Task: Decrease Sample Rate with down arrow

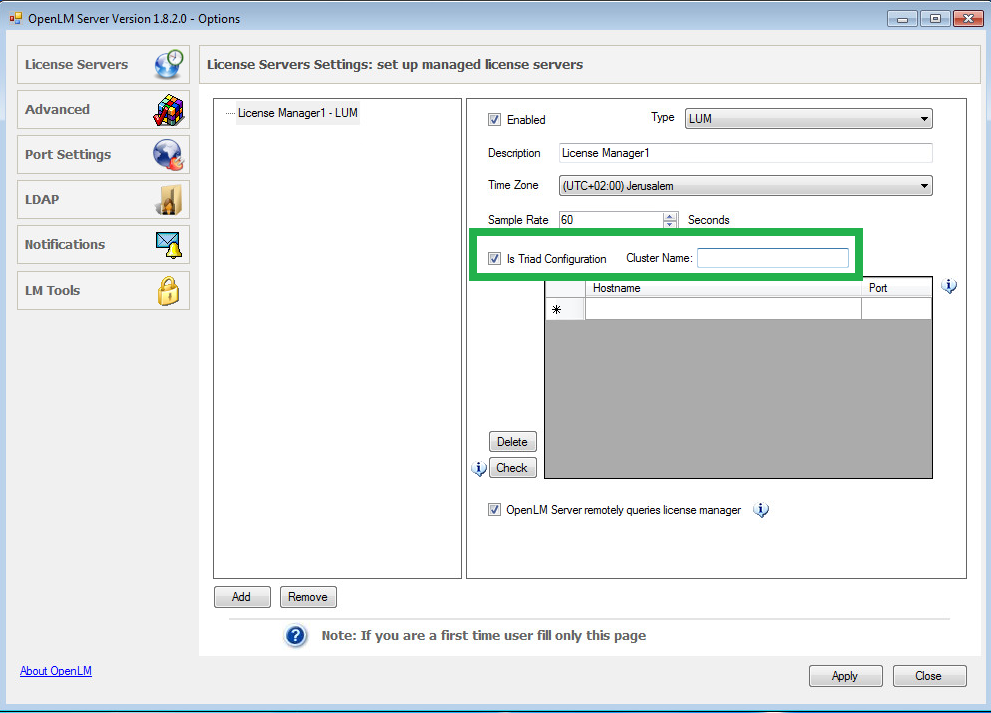Action: point(670,224)
